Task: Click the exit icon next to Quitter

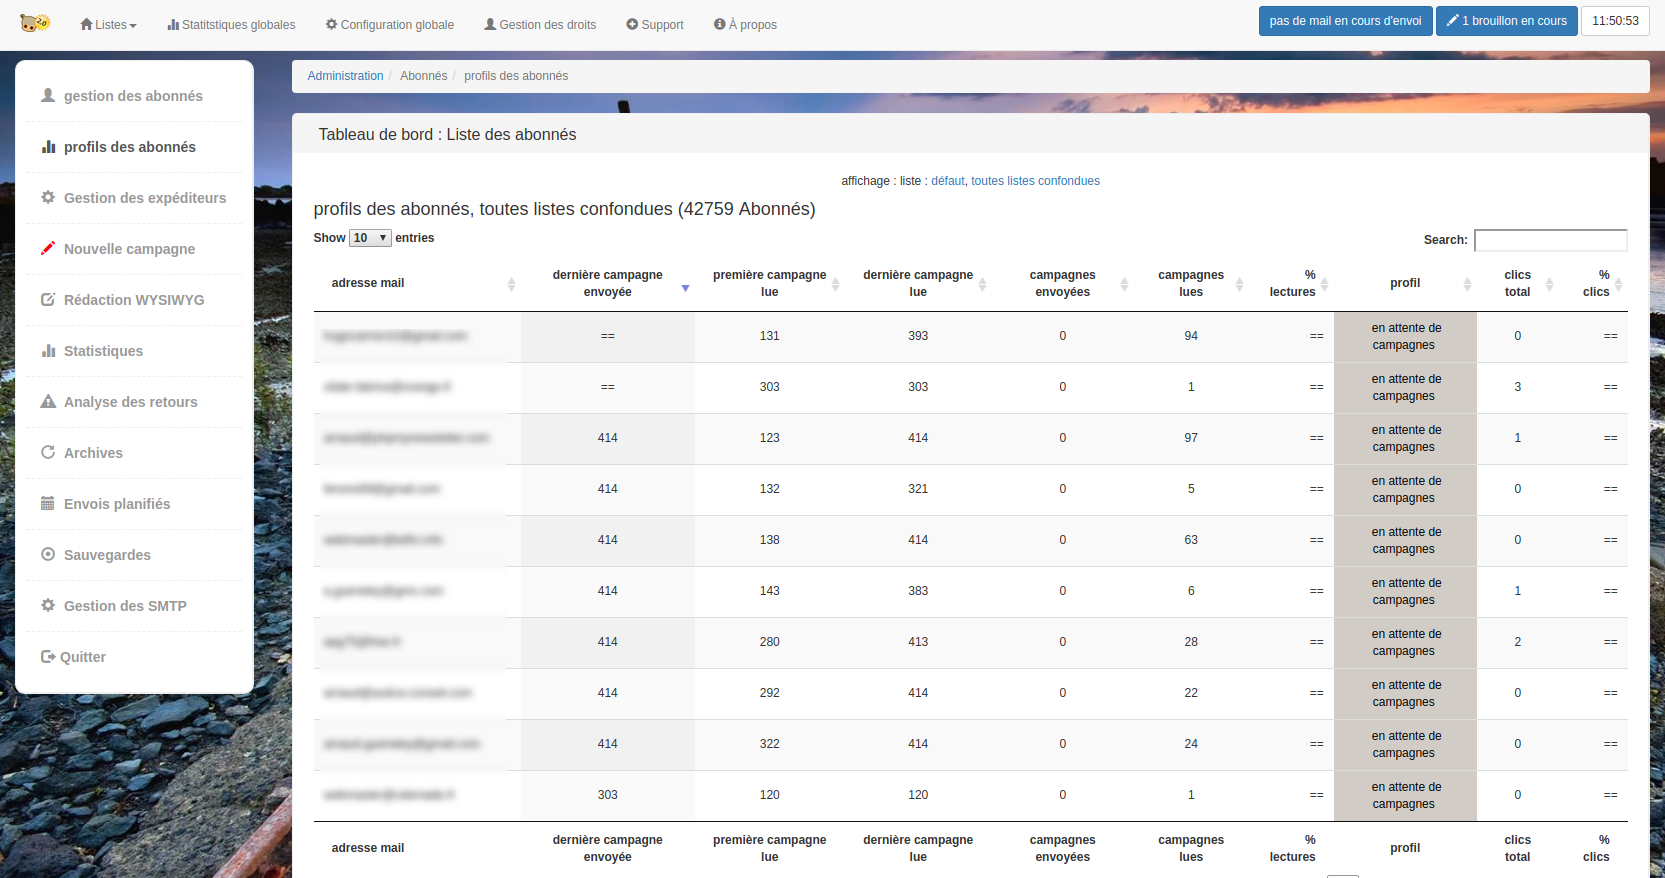Action: click(47, 657)
